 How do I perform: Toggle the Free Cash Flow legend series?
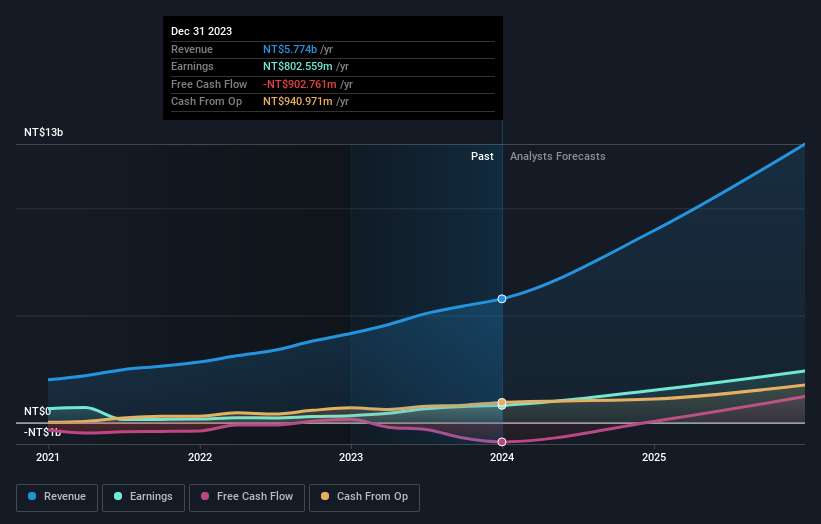pos(247,497)
